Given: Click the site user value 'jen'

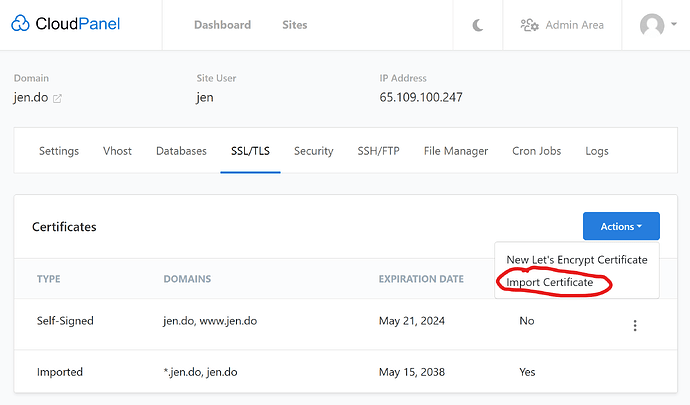Looking at the screenshot, I should point(205,97).
